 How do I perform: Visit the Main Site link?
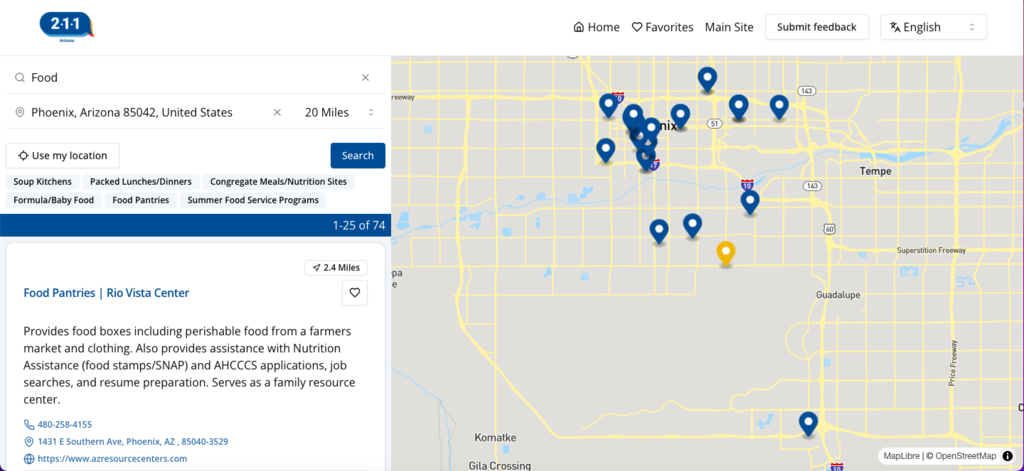[x=729, y=27]
